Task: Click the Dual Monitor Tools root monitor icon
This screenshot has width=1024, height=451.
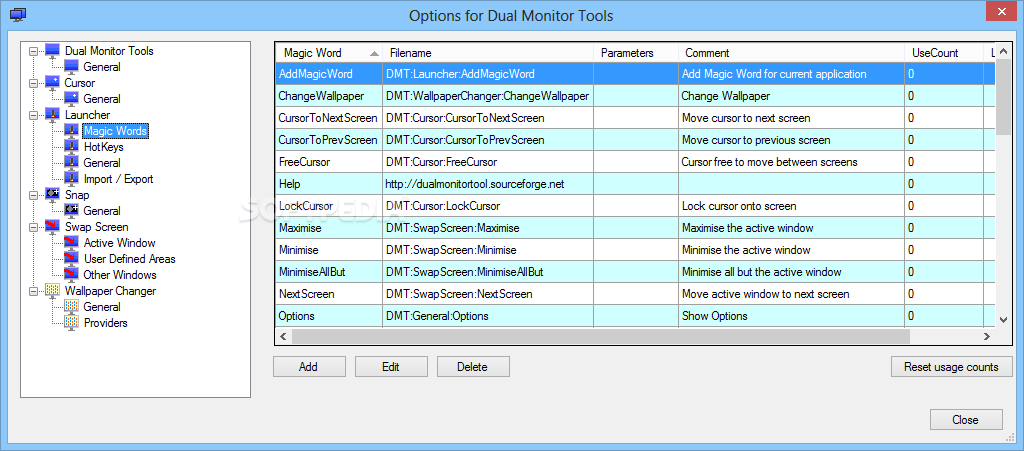Action: coord(52,51)
